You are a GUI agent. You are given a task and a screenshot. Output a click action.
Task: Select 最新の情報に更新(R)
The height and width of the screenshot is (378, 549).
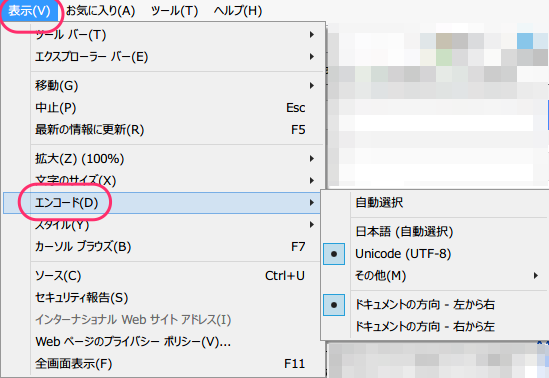pyautogui.click(x=163, y=130)
